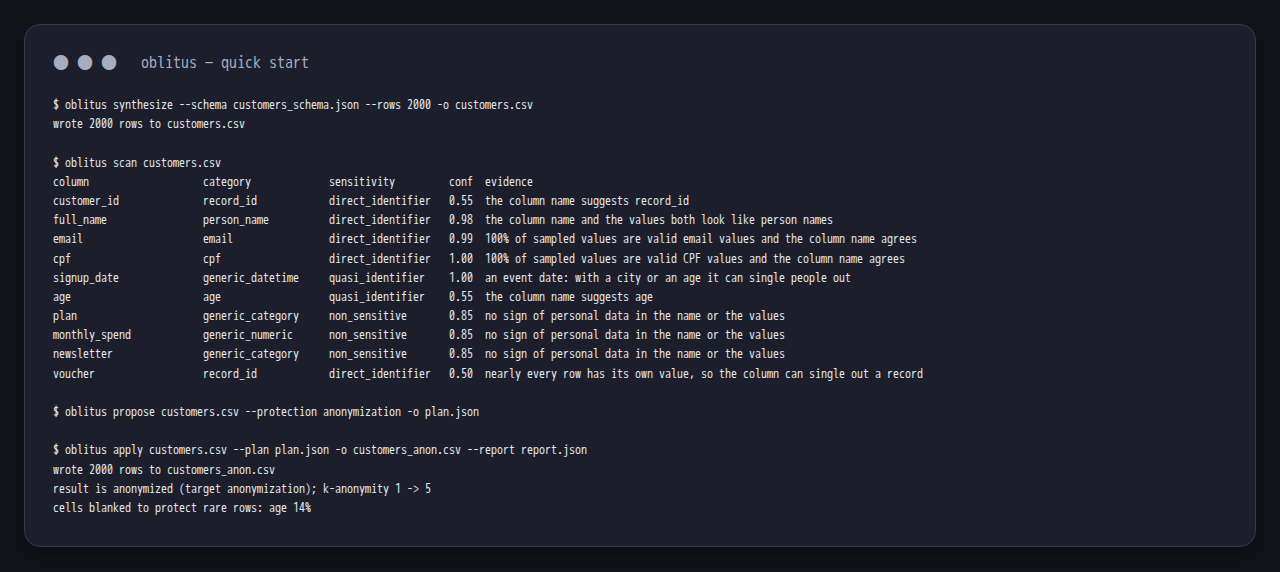Viewport: 1280px width, 572px height.
Task: Click 'nearly every row has its own value' evidence
Action: [704, 374]
